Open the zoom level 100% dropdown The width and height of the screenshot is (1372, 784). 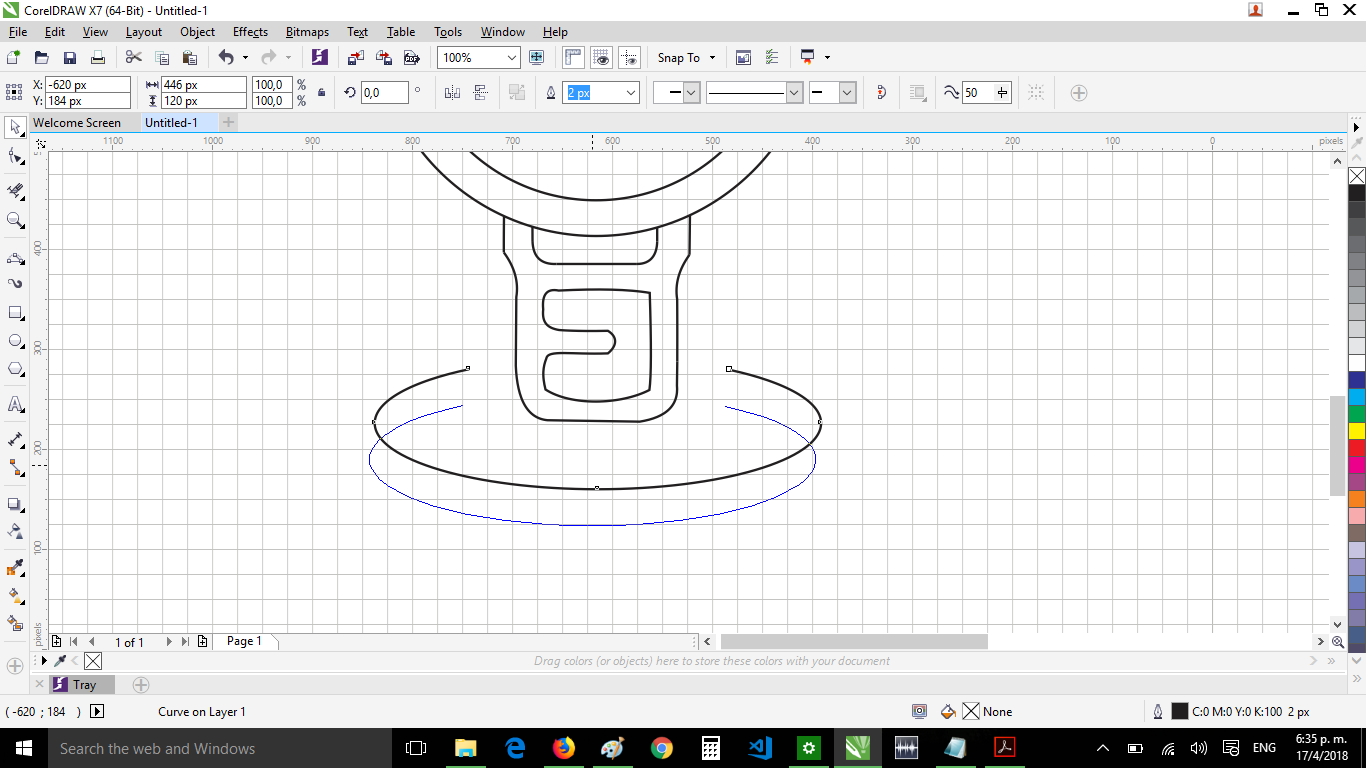[x=512, y=58]
